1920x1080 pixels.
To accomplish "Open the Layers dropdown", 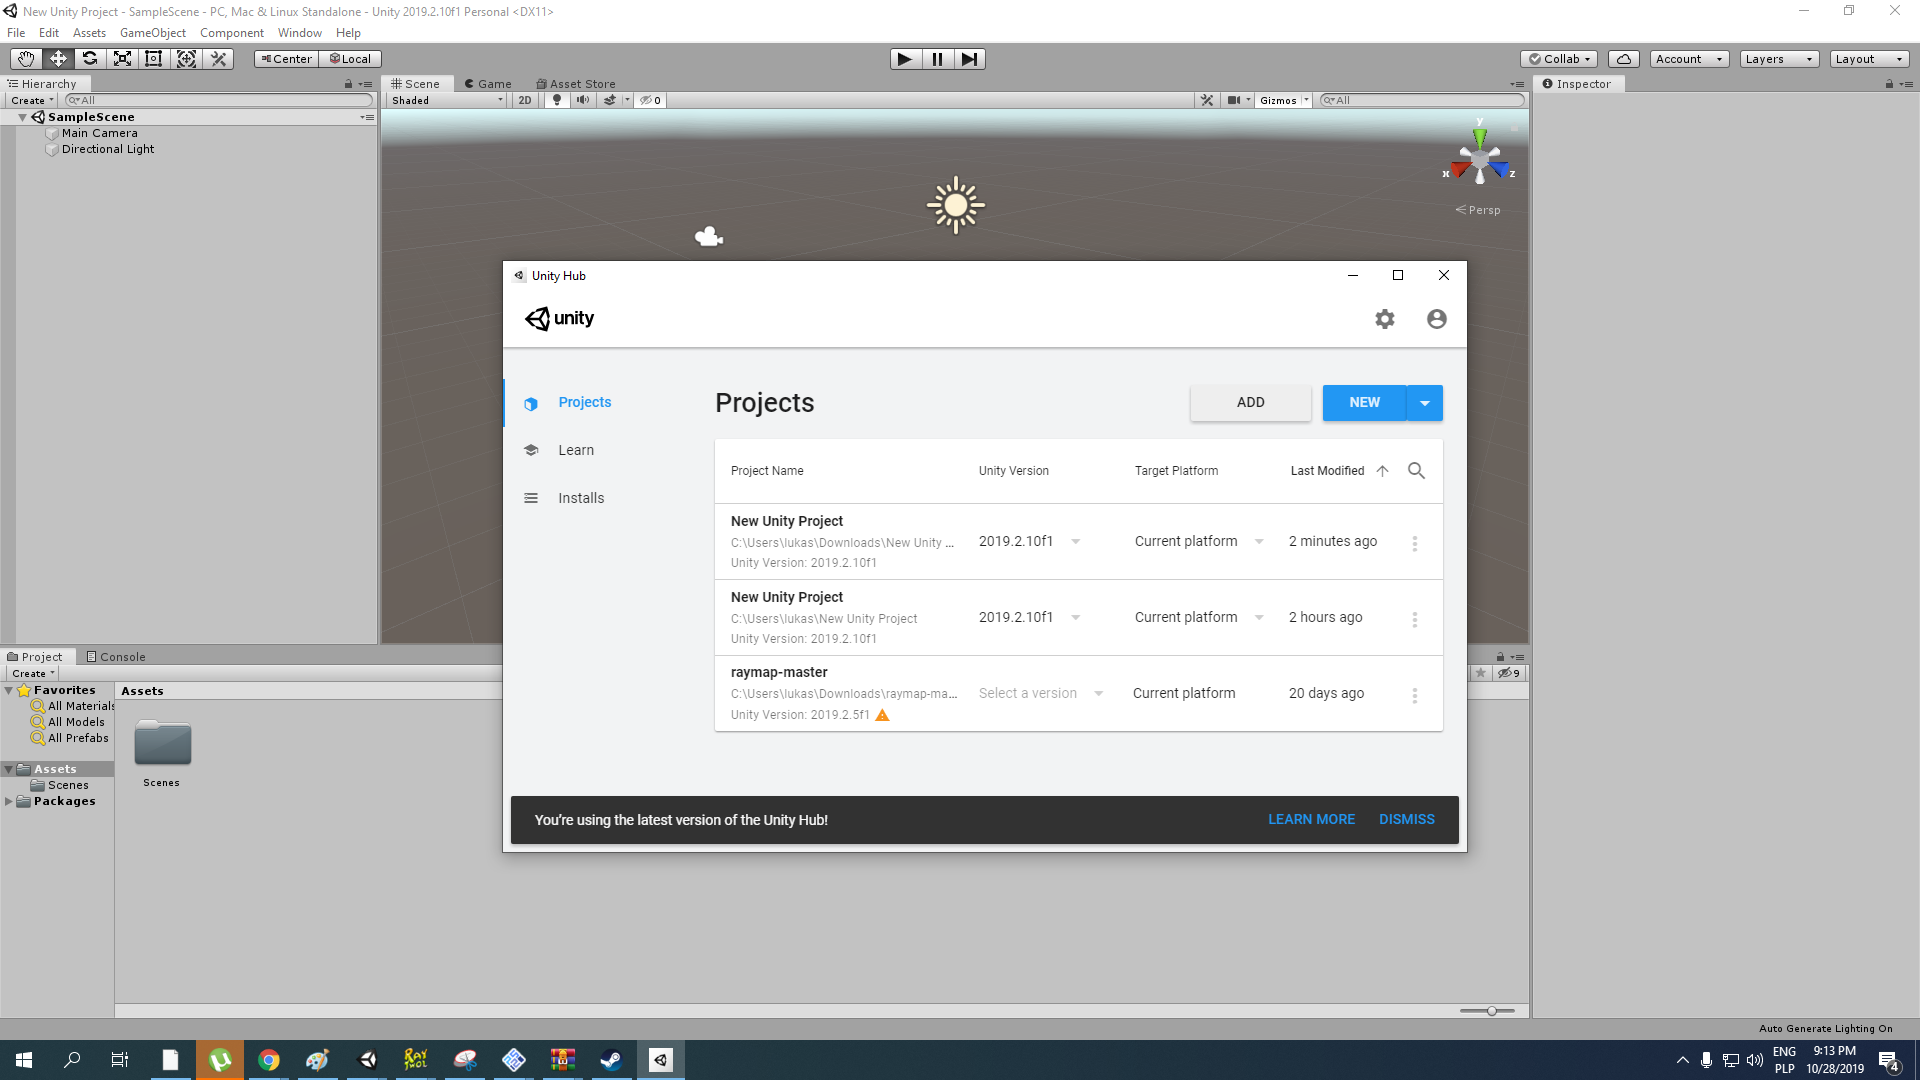I will coord(1779,59).
